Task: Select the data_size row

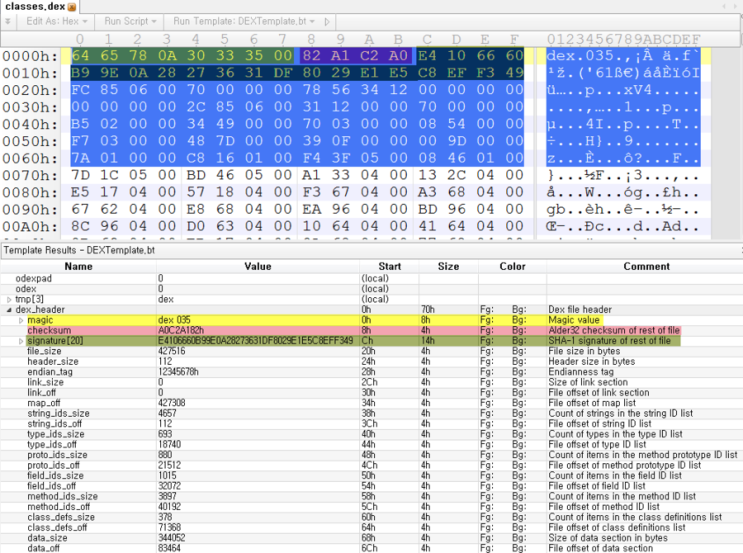Action: 372,538
